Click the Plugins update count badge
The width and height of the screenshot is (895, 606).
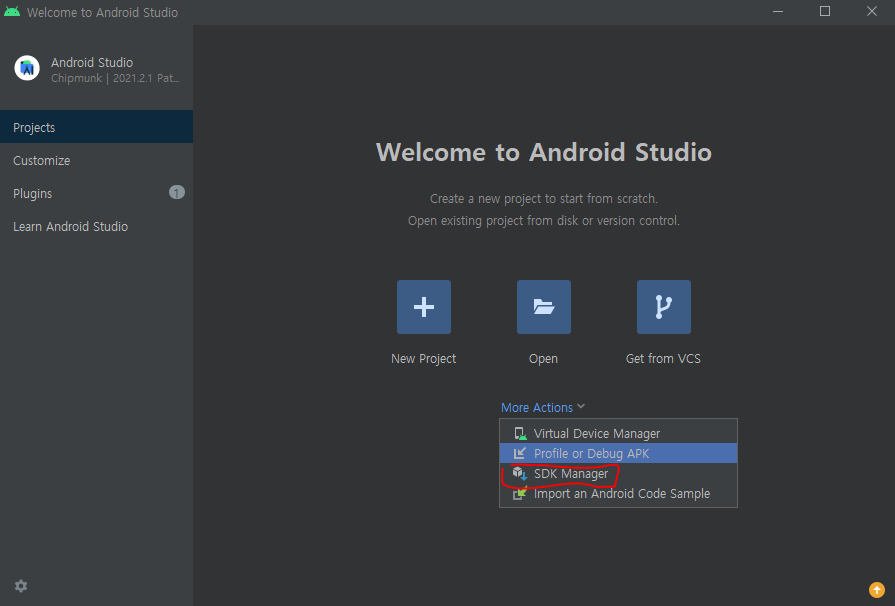coord(176,193)
